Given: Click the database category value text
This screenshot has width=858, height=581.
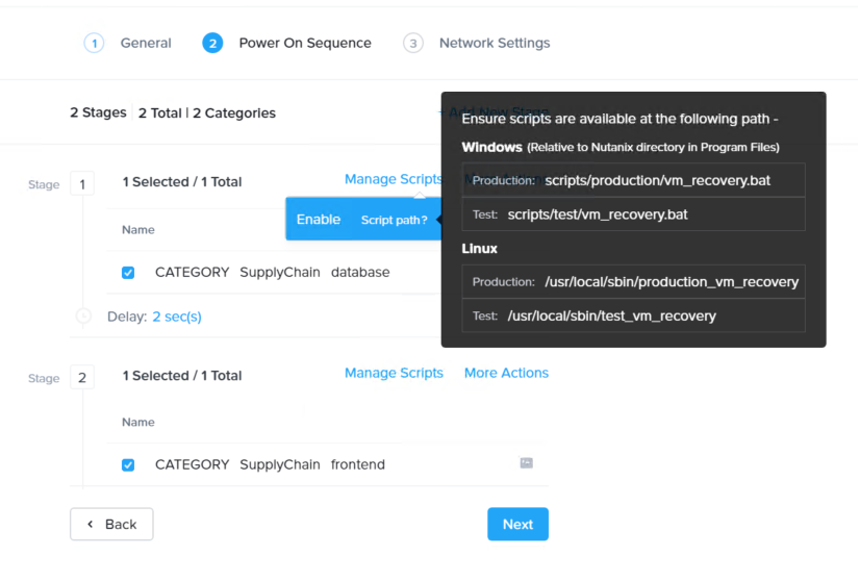Looking at the screenshot, I should pos(360,272).
